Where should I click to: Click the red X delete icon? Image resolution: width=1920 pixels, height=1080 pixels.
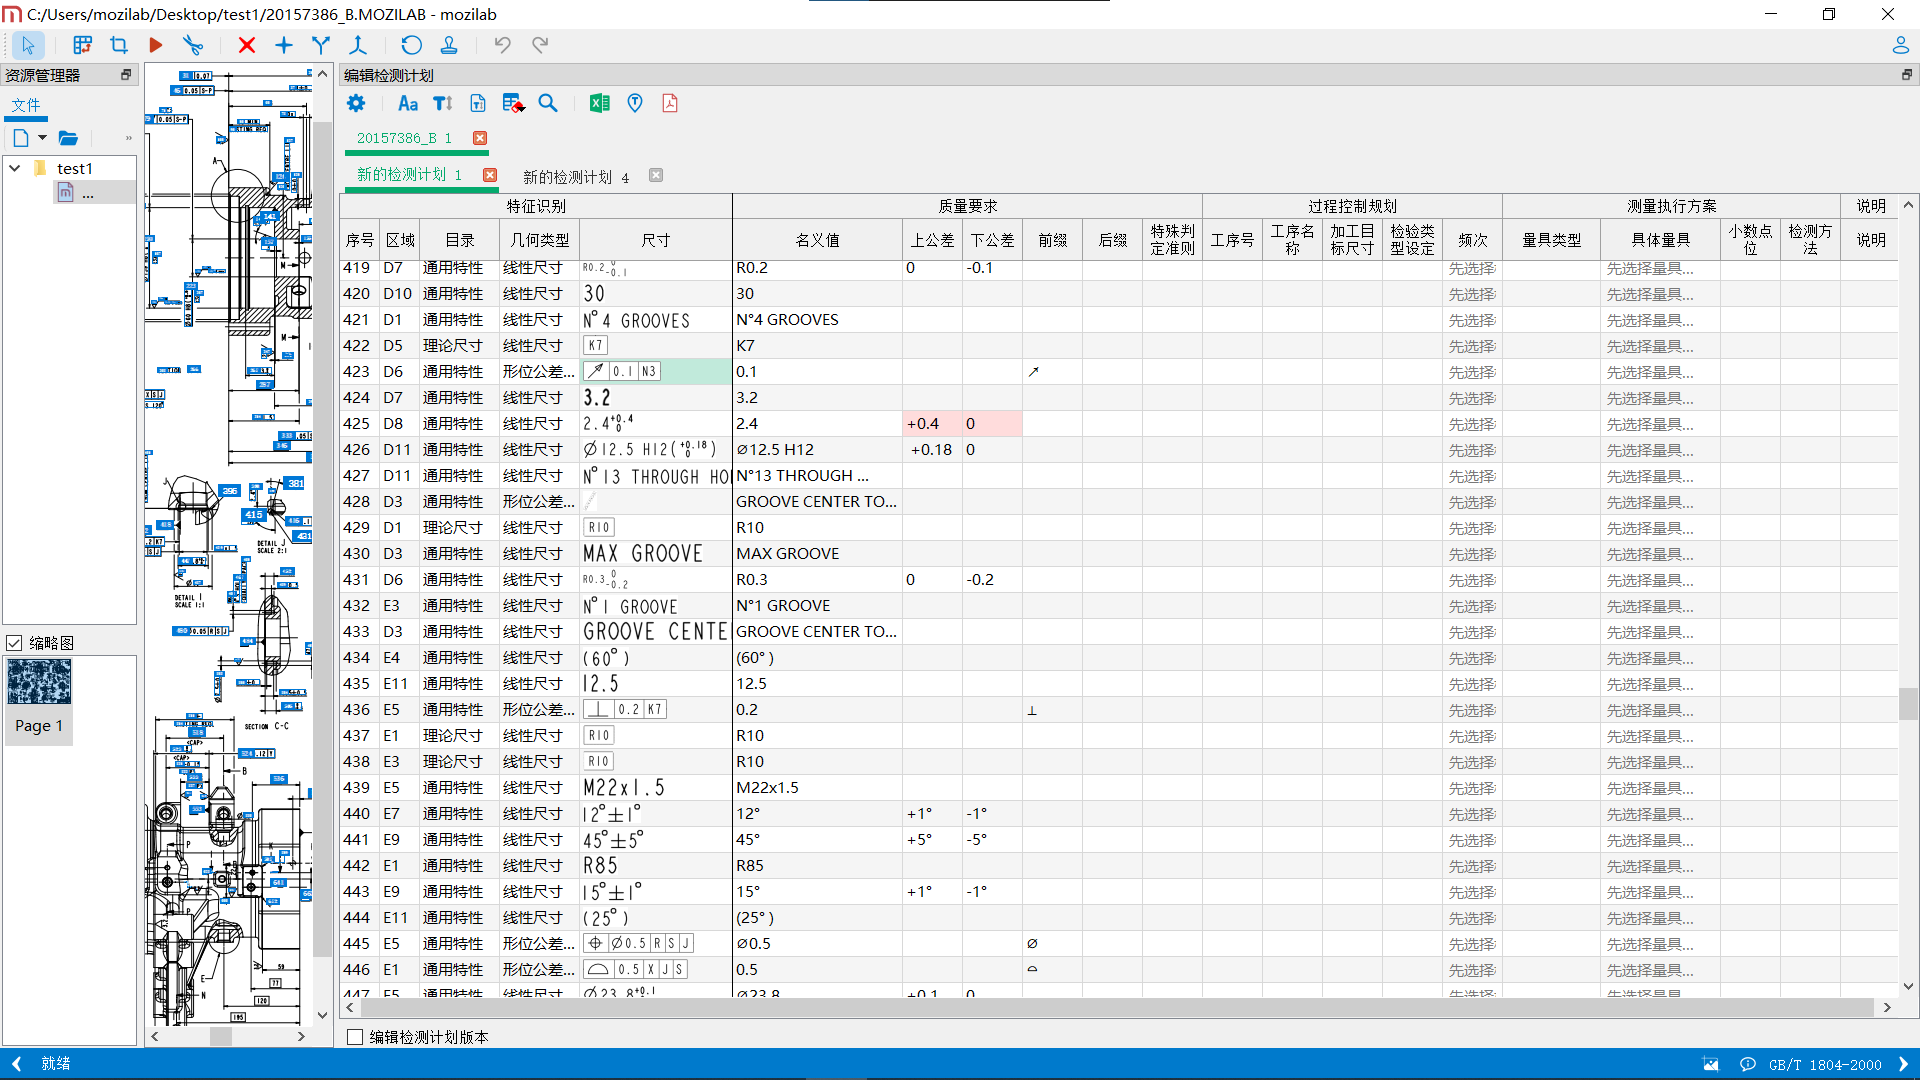point(247,45)
